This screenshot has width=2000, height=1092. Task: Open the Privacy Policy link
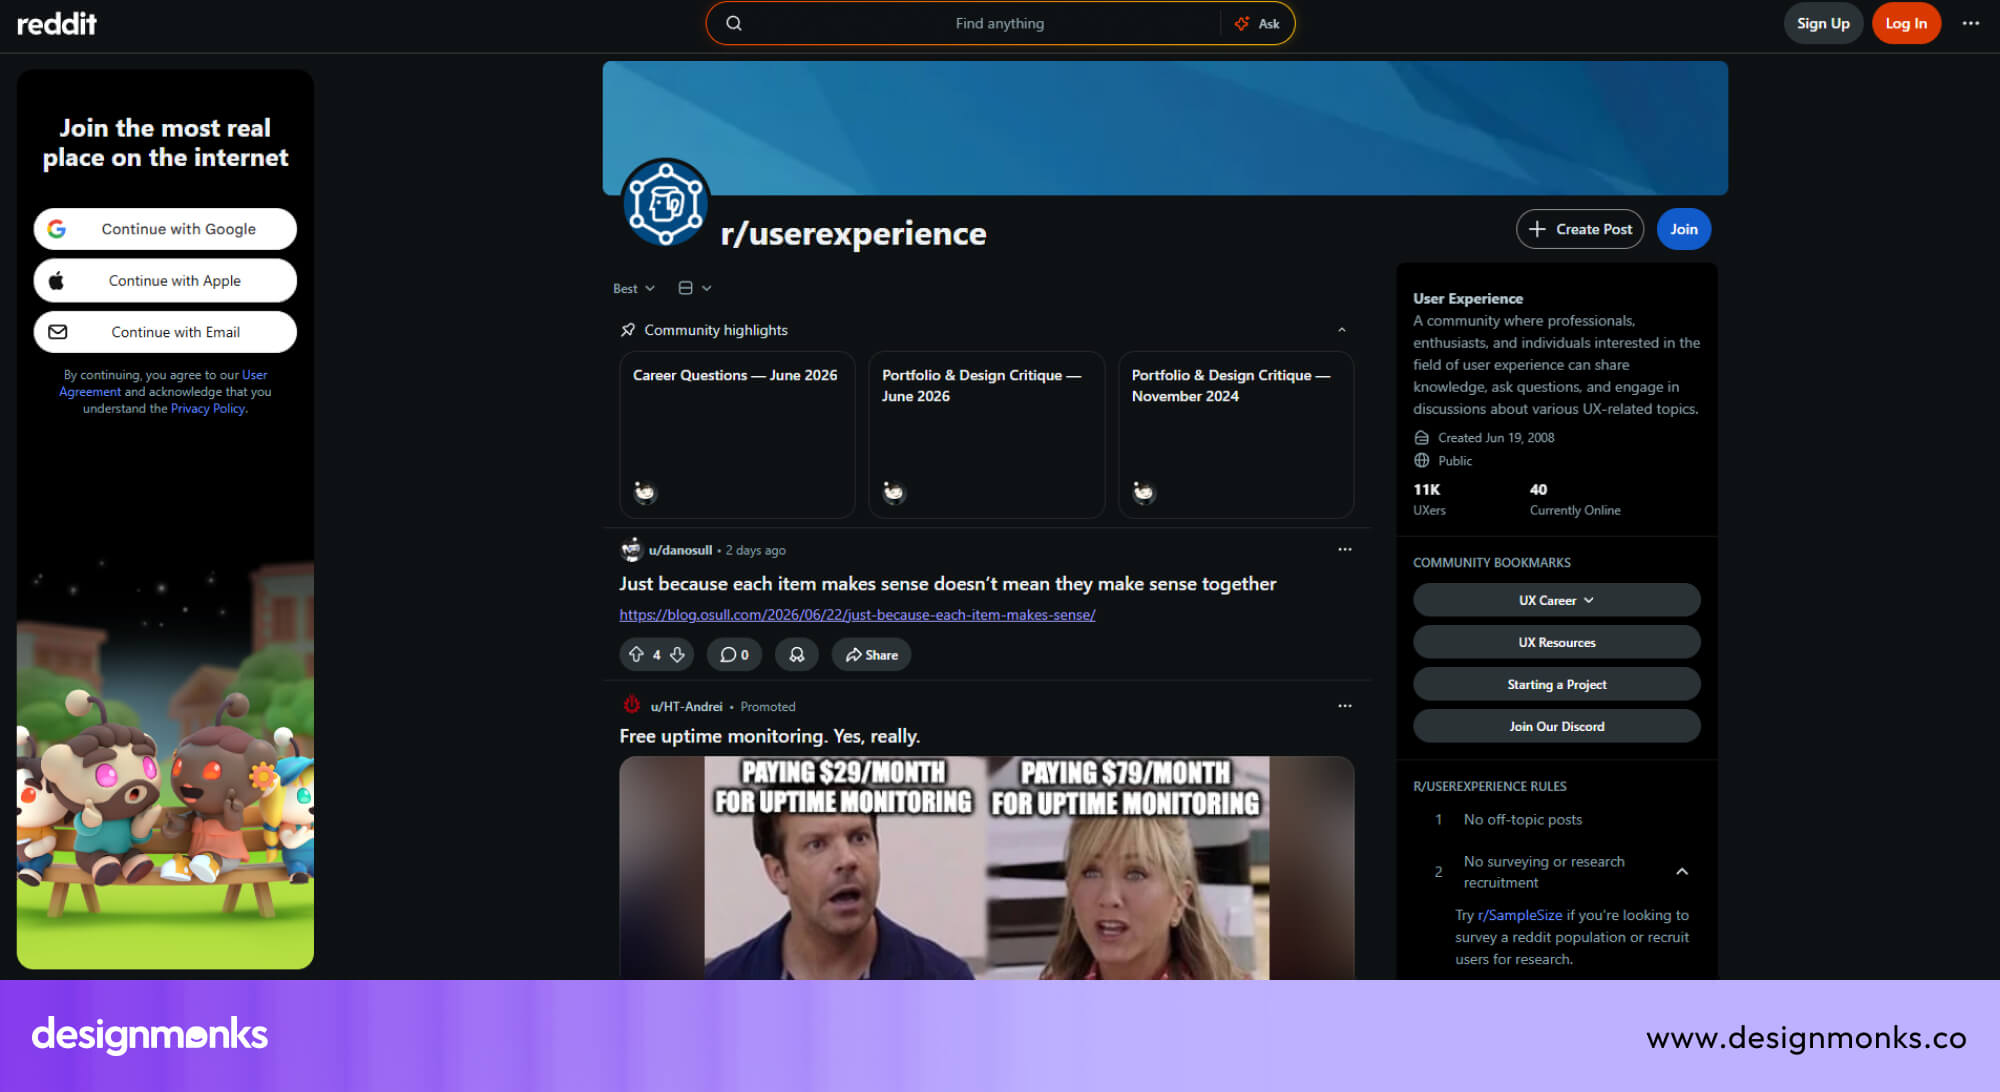click(x=207, y=409)
